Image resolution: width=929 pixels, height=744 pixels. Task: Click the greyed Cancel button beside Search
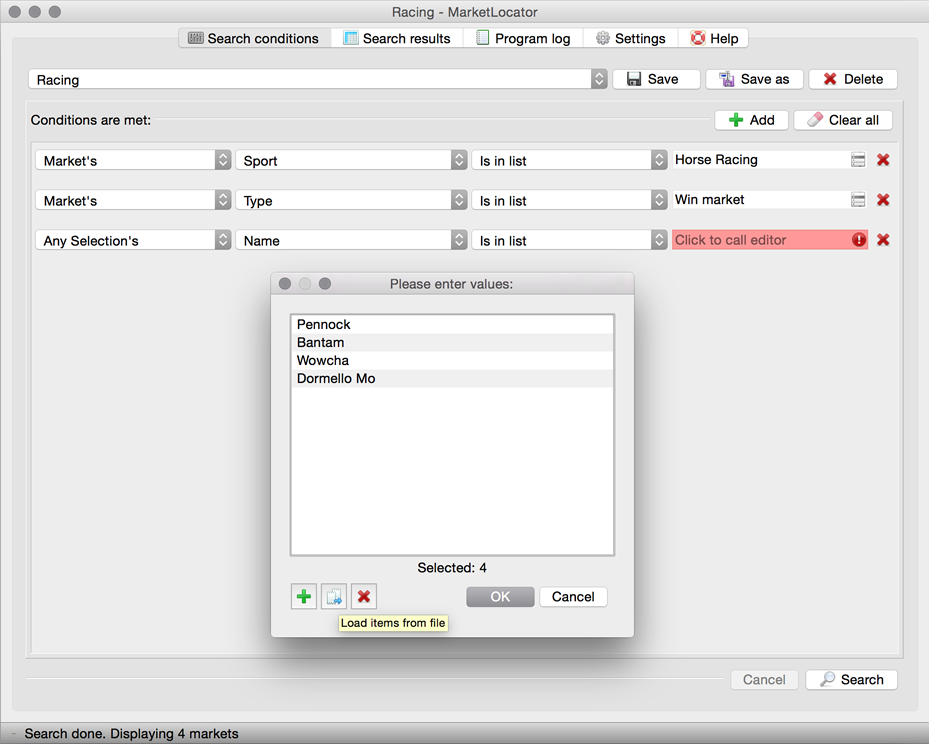[764, 679]
